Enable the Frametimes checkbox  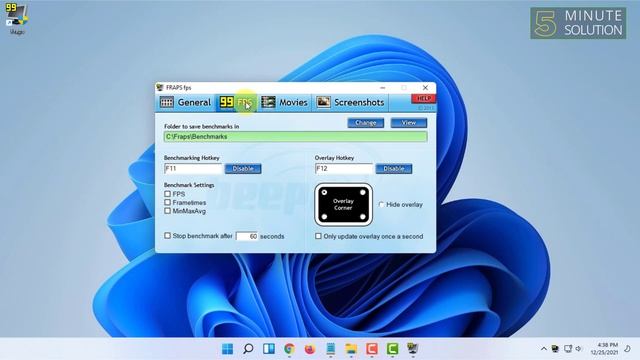[167, 202]
